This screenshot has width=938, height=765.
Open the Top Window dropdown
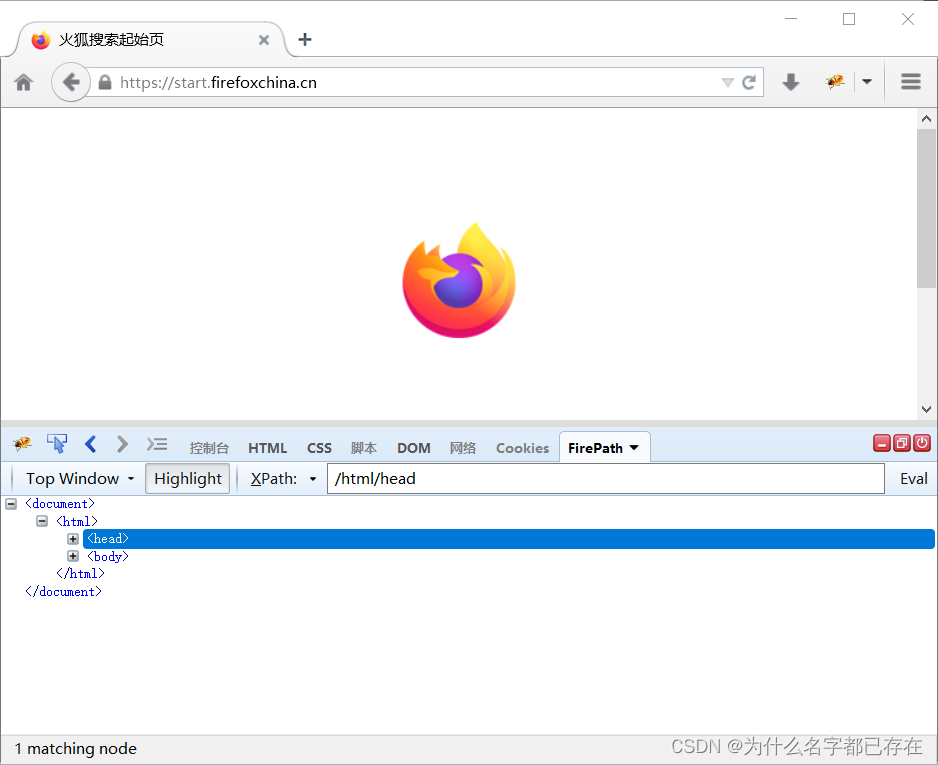pos(80,478)
